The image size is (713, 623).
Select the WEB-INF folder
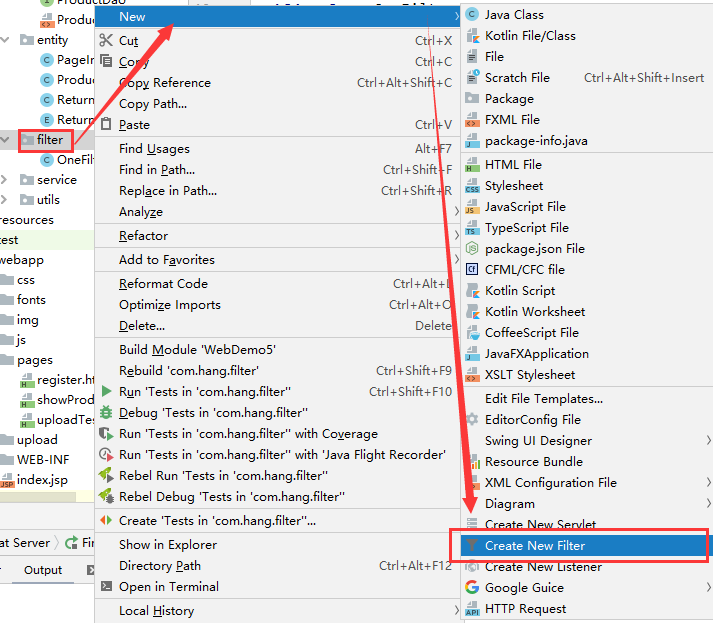pyautogui.click(x=43, y=460)
